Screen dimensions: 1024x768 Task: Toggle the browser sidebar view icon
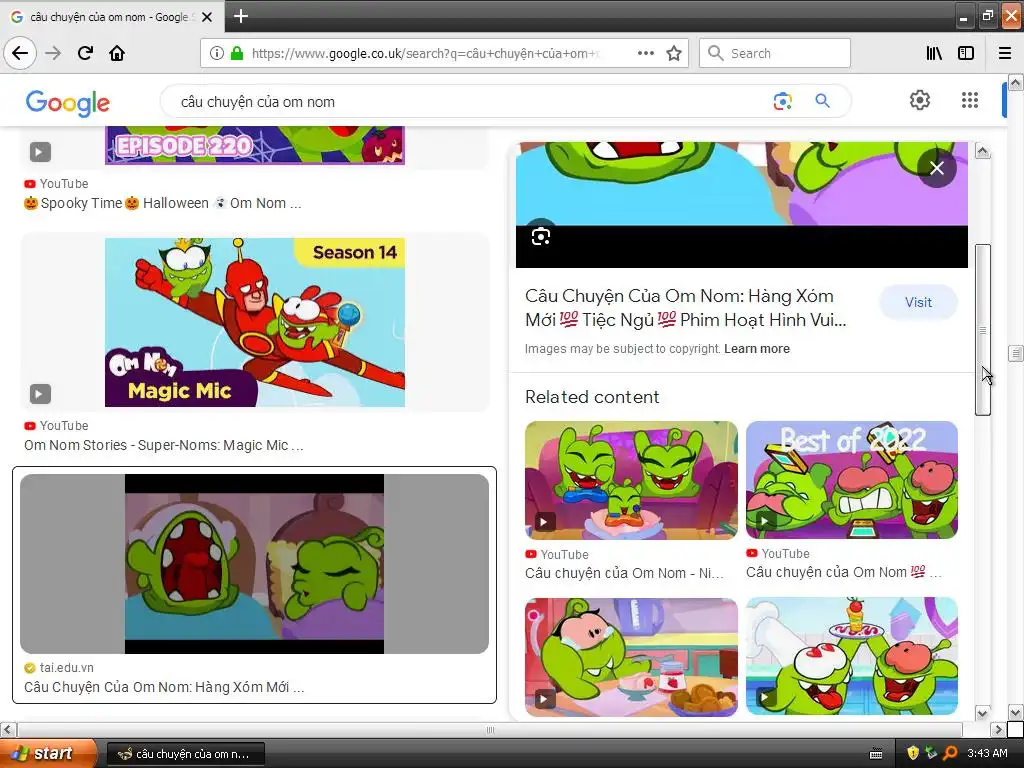(966, 53)
